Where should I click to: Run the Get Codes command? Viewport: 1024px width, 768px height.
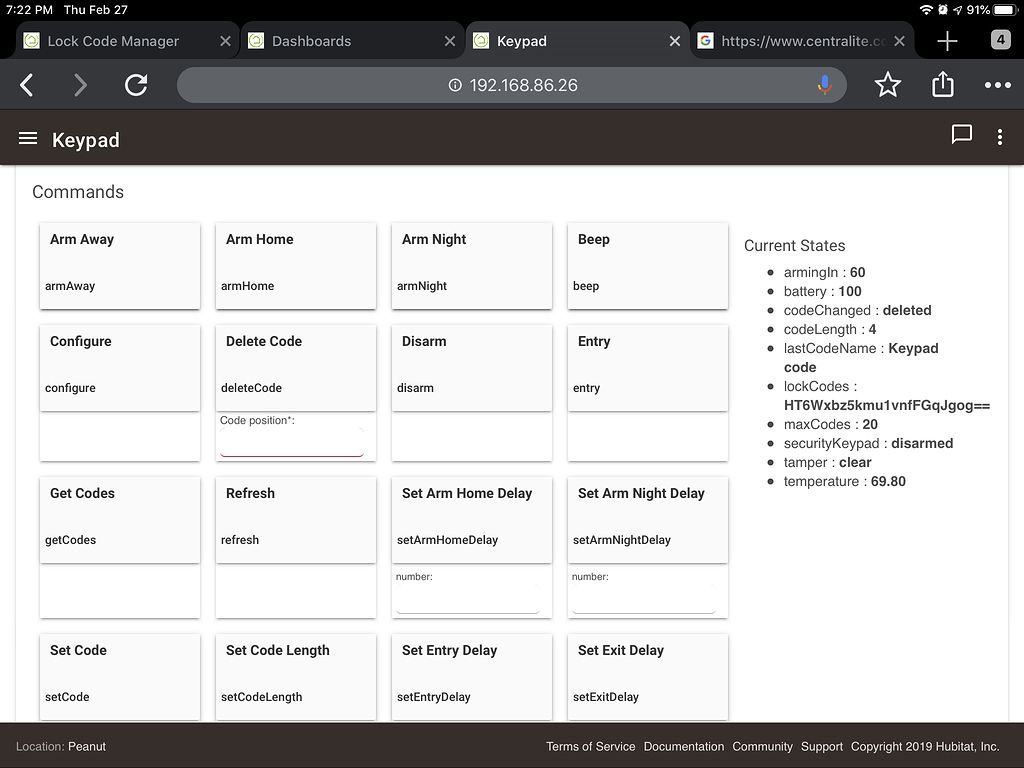(120, 520)
